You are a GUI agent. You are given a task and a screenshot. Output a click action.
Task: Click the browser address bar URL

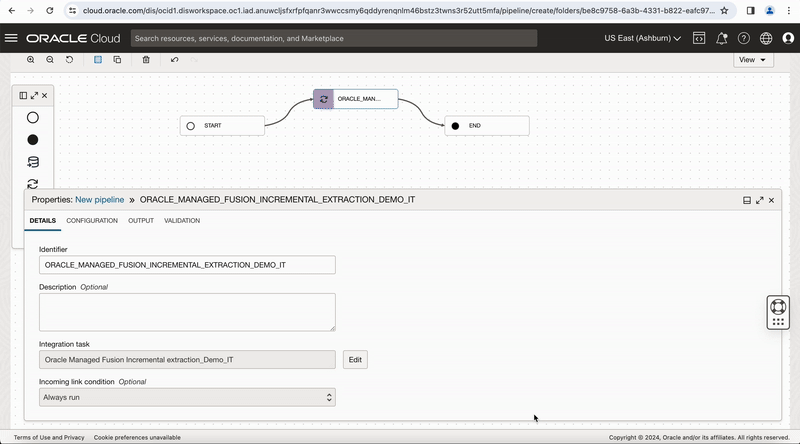(x=398, y=10)
